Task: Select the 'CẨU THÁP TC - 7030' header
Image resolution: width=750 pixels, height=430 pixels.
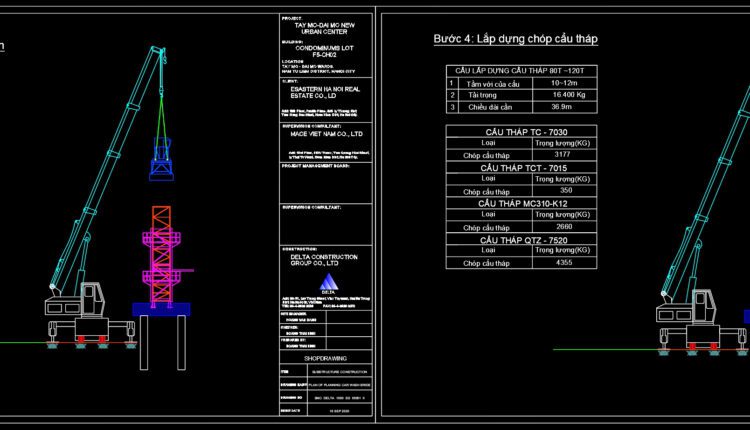Action: click(526, 132)
